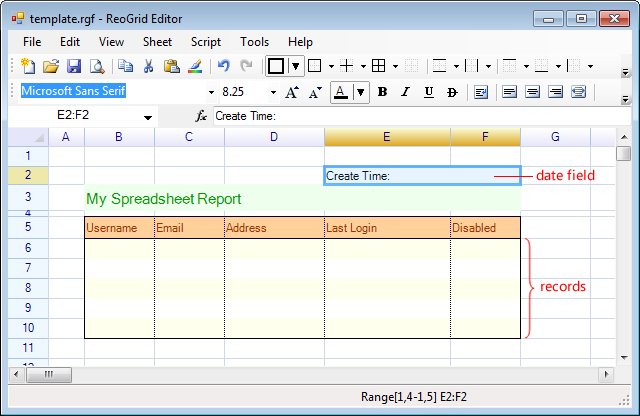The height and width of the screenshot is (416, 640).
Task: Expand the font size 8.25 dropdown
Action: pyautogui.click(x=273, y=92)
